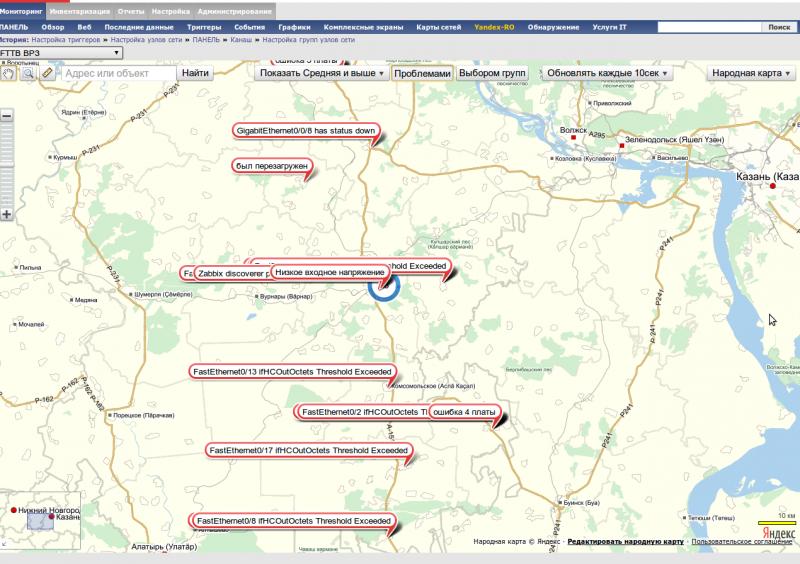Open the 'ПАНЕЛЬ' submenu item
The height and width of the screenshot is (564, 800).
(x=14, y=27)
